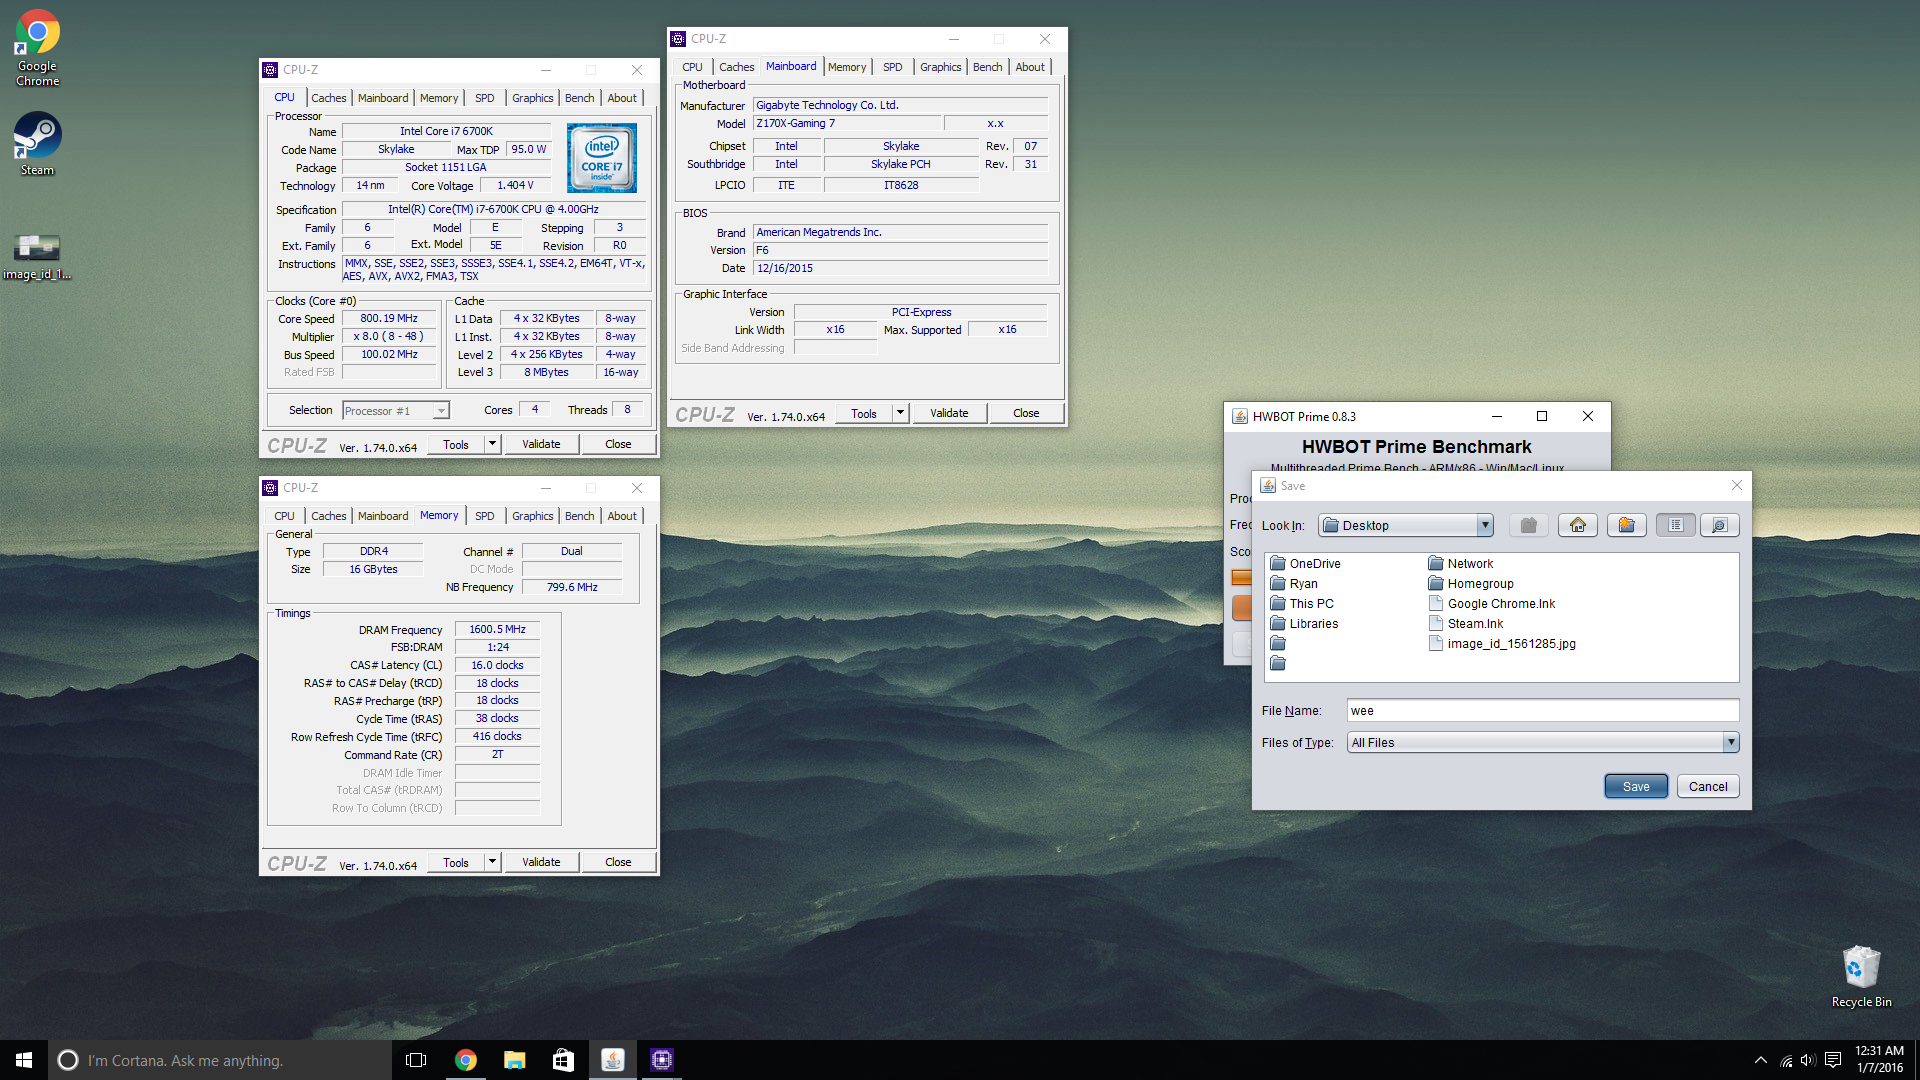1920x1080 pixels.
Task: Open Task View in taskbar
Action: (416, 1060)
